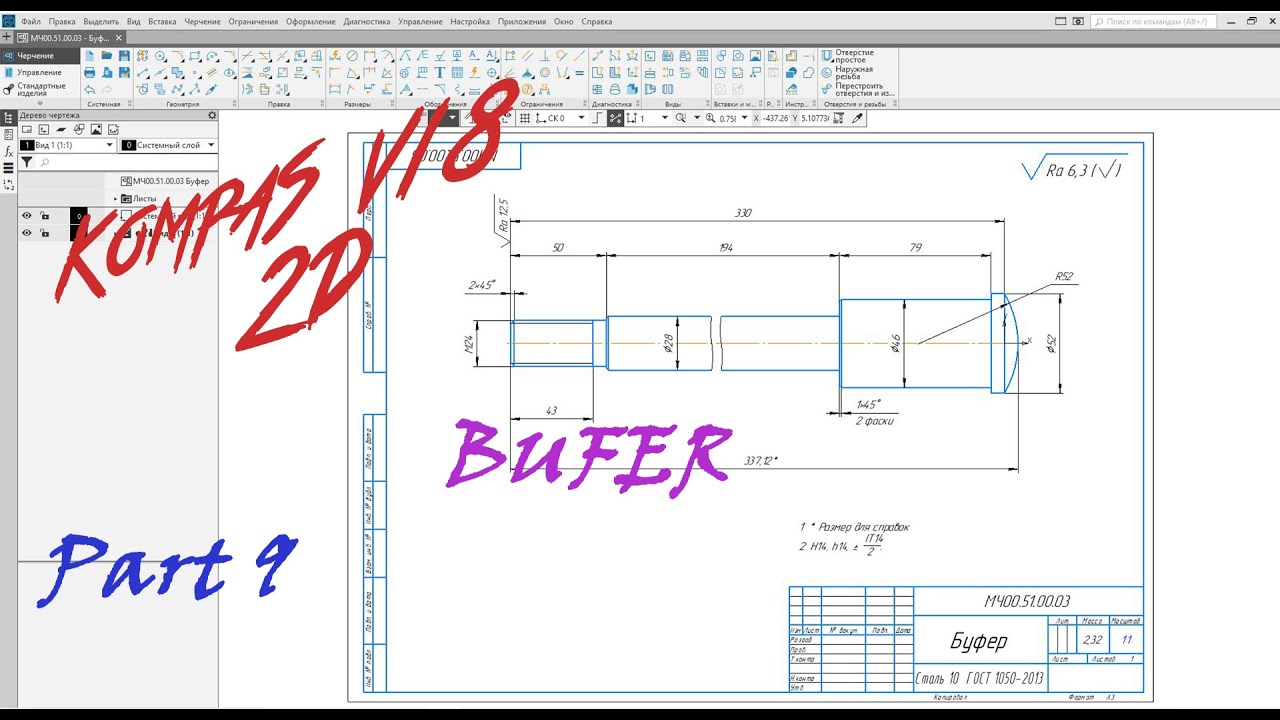Viewport: 1280px width, 720px height.
Task: Open a new document tab with plus button
Action: point(7,38)
